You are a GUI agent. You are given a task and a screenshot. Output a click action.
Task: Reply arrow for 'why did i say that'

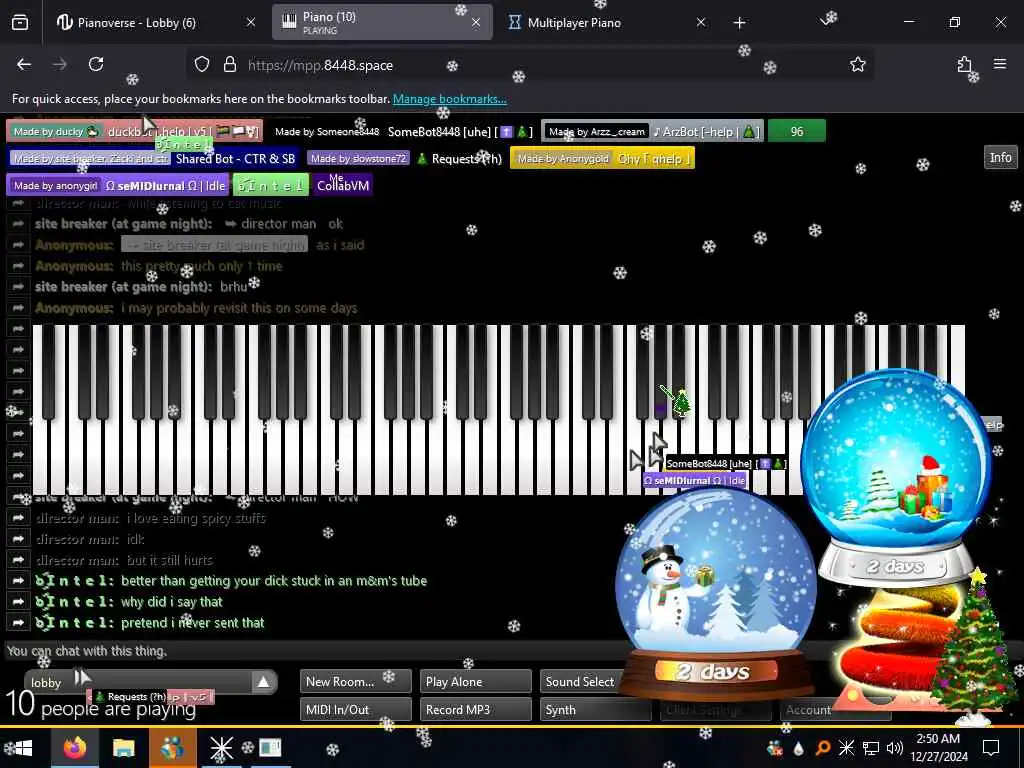[x=18, y=601]
